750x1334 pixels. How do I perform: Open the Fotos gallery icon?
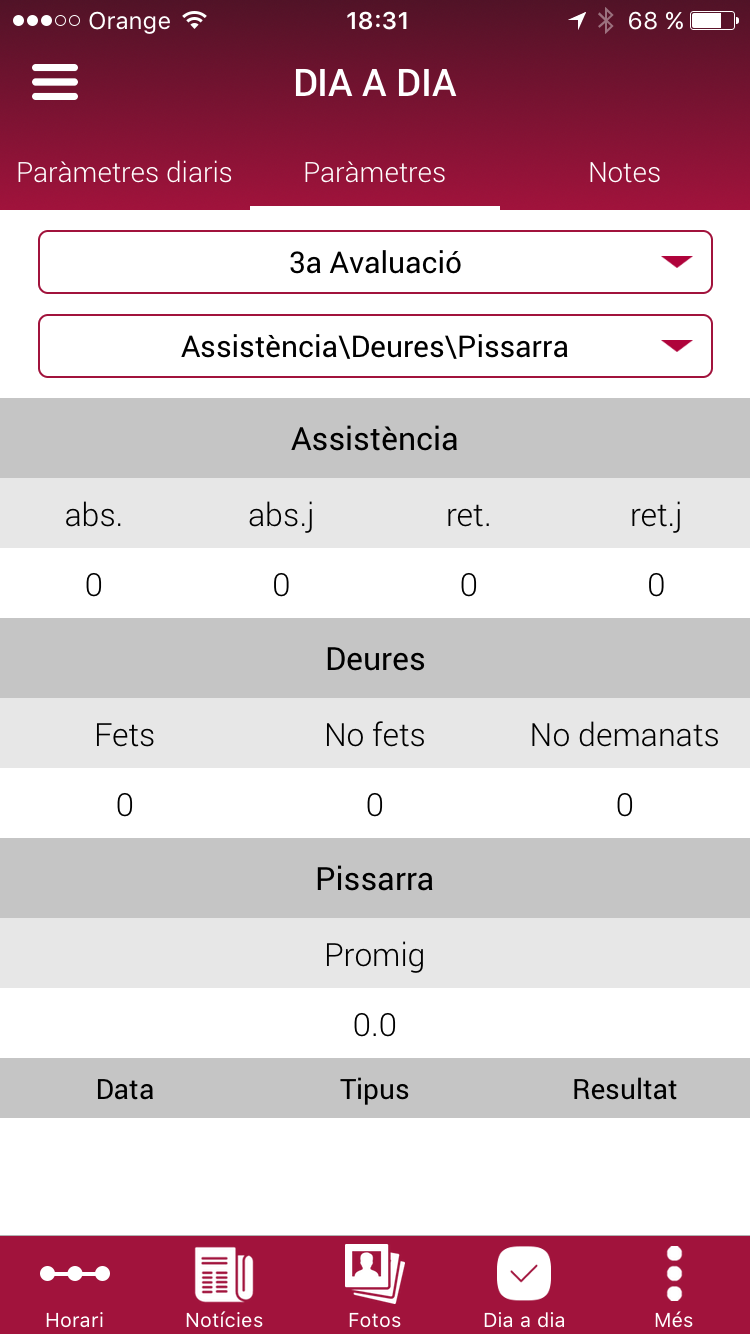374,1274
